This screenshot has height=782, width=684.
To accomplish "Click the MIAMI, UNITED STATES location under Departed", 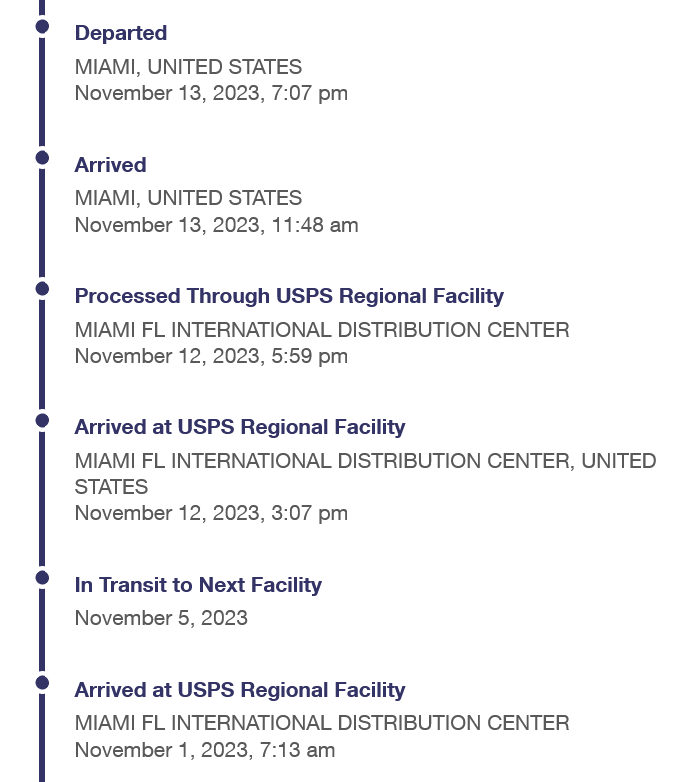I will pyautogui.click(x=188, y=67).
